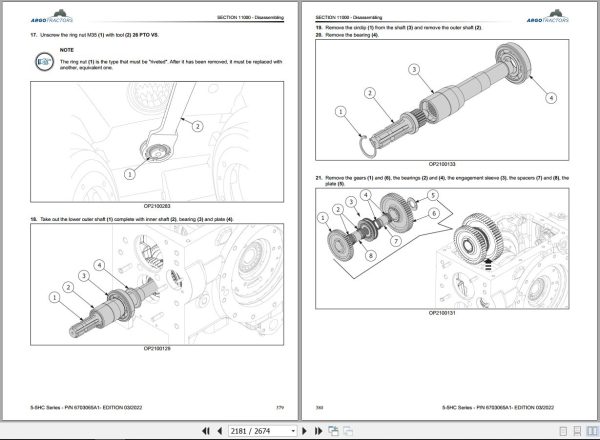Click the note symbol icon beside NOTE text

[x=44, y=62]
